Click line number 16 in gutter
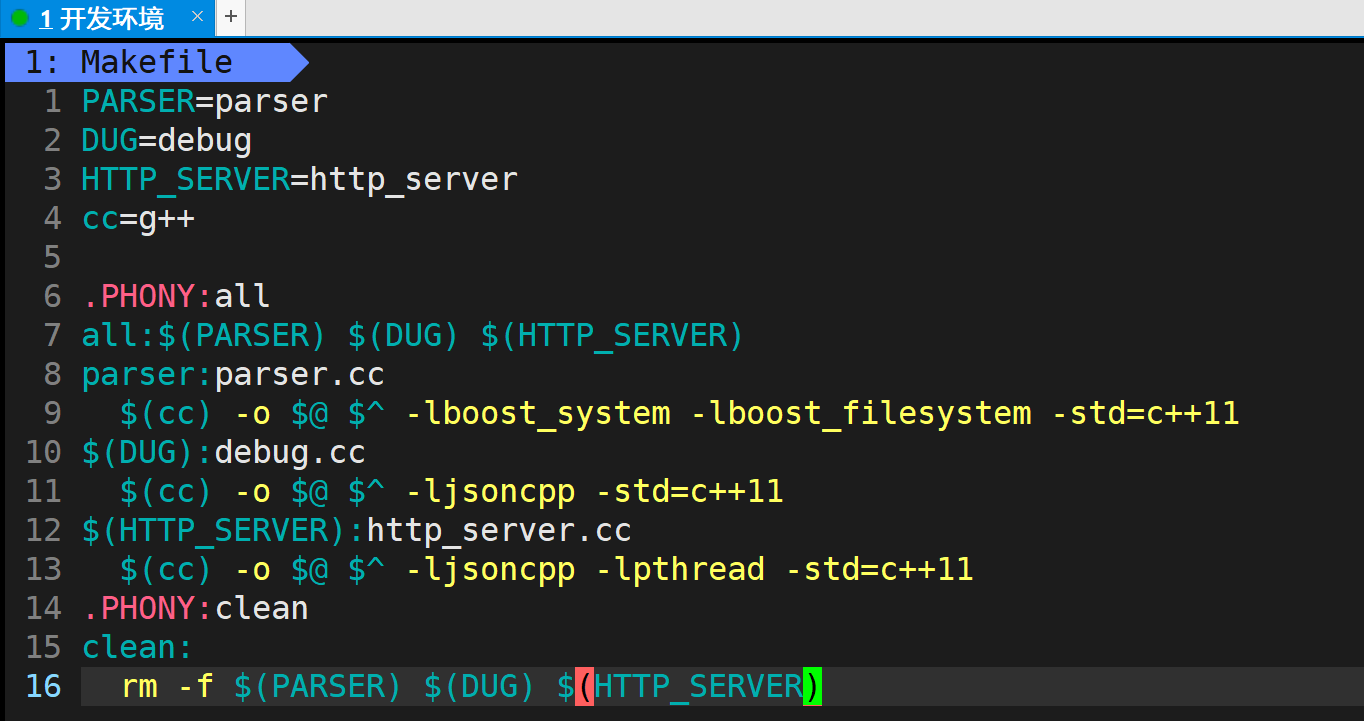Screen dimensions: 1364x721 click(x=43, y=686)
